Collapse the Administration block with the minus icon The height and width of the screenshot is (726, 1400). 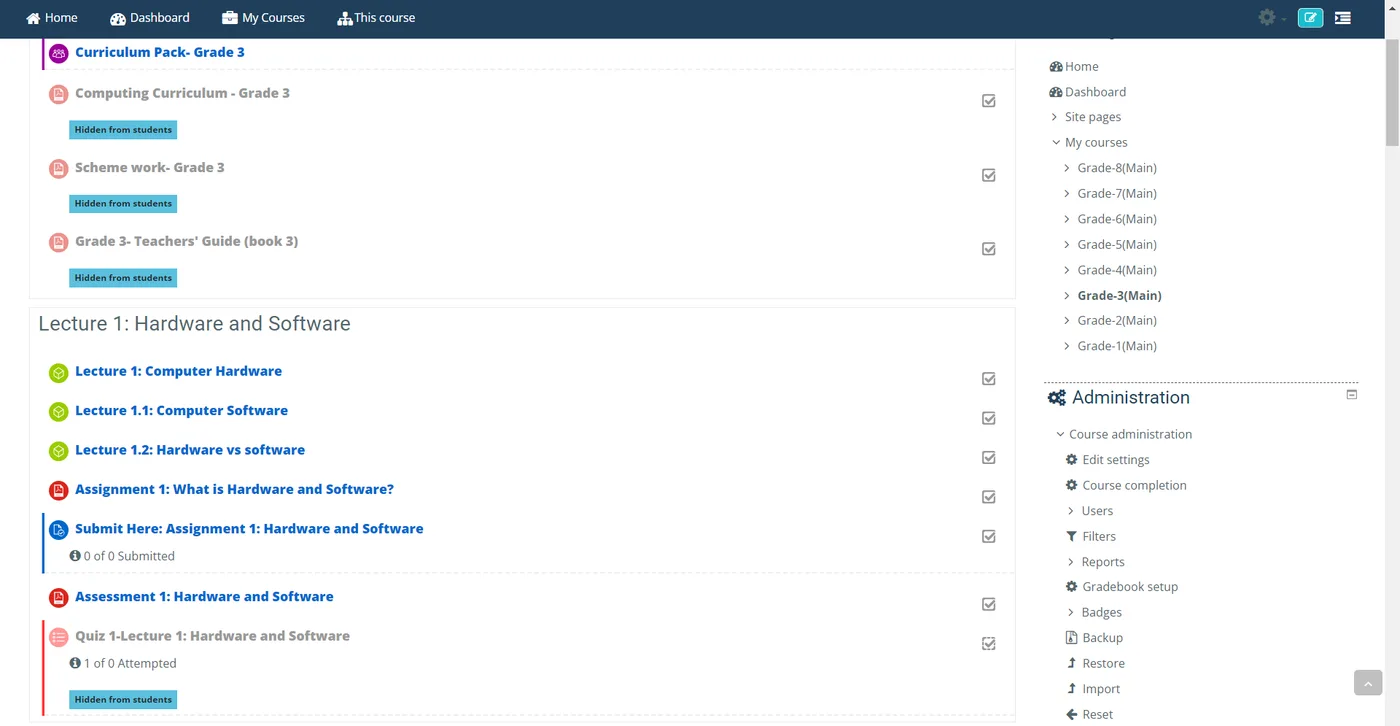(1352, 395)
